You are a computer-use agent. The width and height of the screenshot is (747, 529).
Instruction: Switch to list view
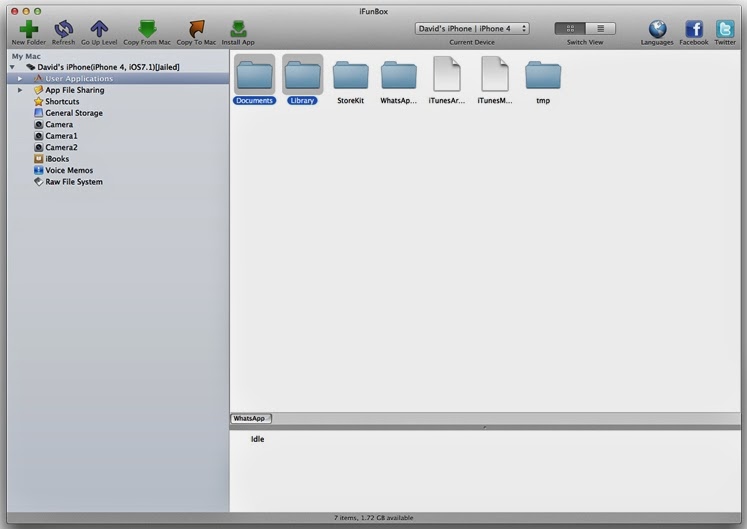pyautogui.click(x=600, y=29)
